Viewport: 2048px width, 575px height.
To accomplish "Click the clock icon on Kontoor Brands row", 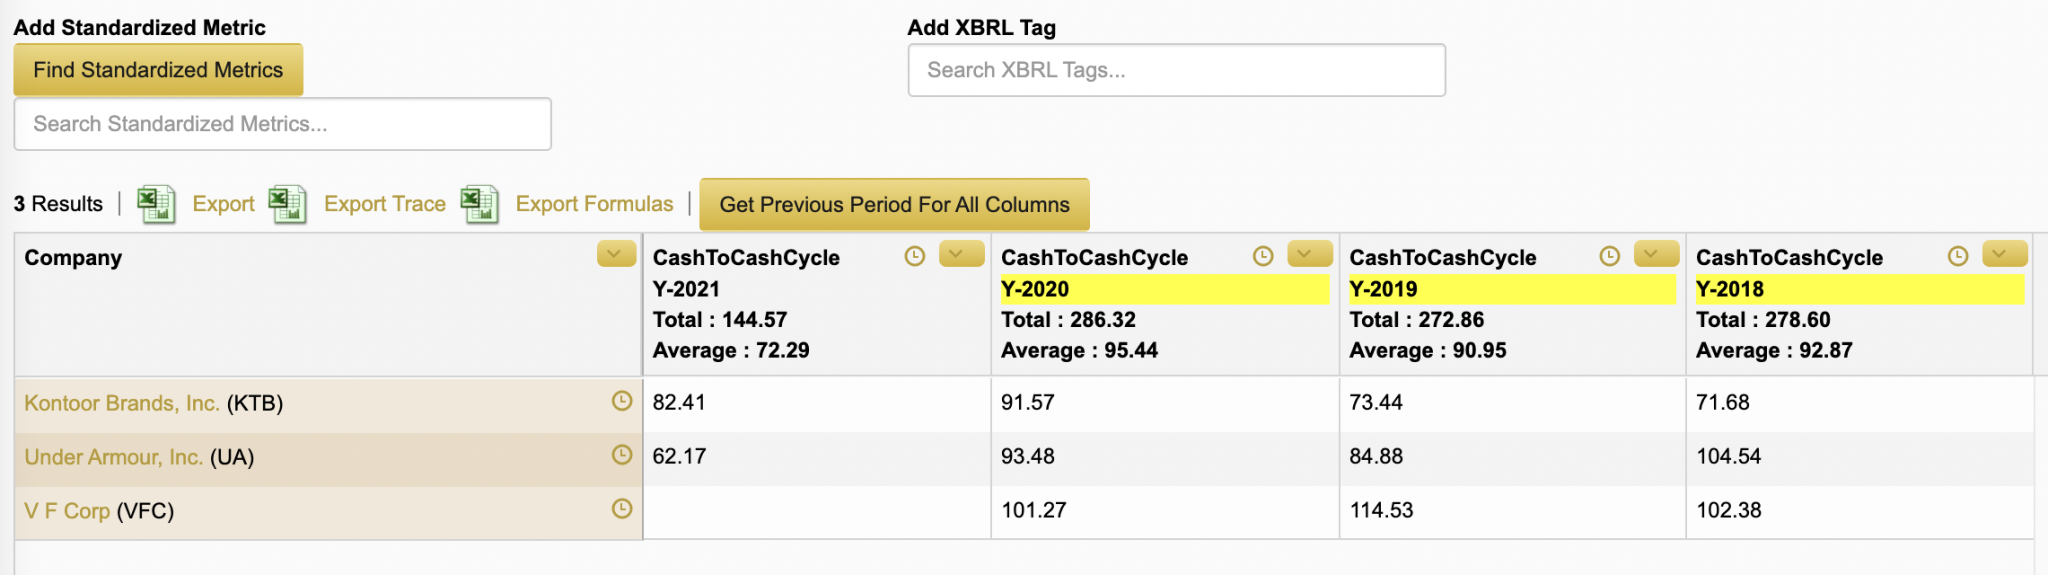I will click(622, 401).
